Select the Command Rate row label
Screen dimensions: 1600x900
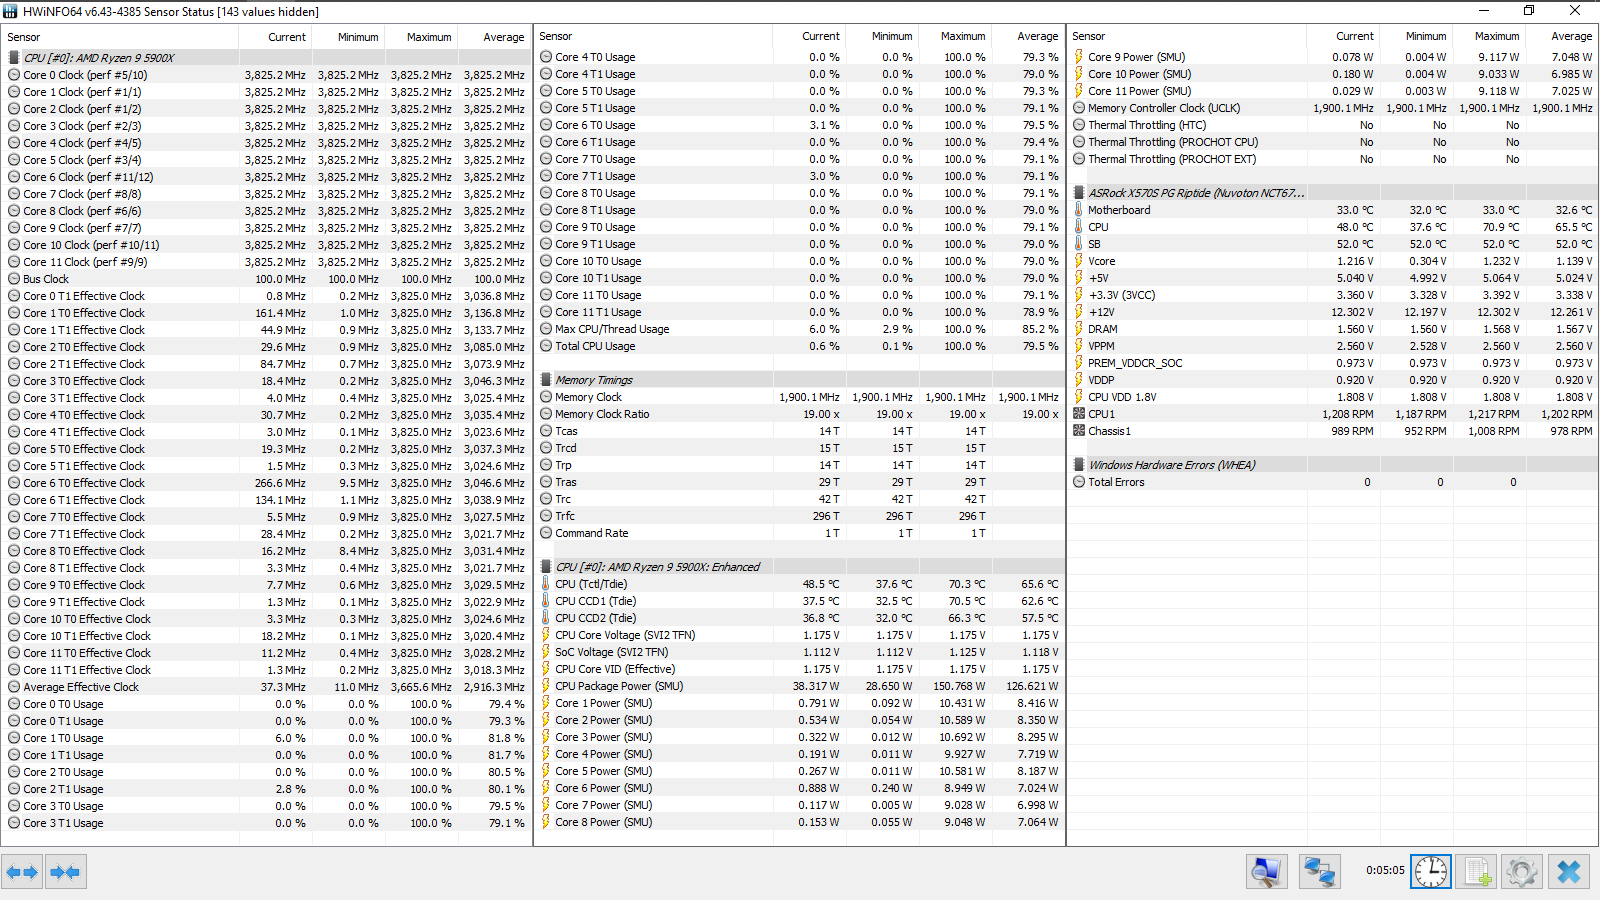click(592, 533)
